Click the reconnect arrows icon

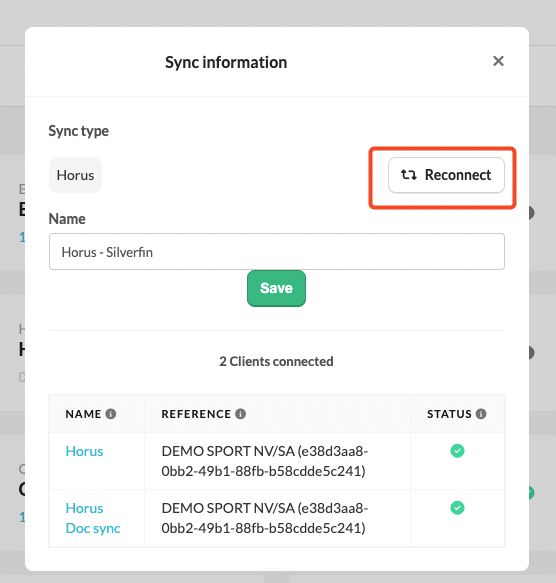click(x=408, y=175)
